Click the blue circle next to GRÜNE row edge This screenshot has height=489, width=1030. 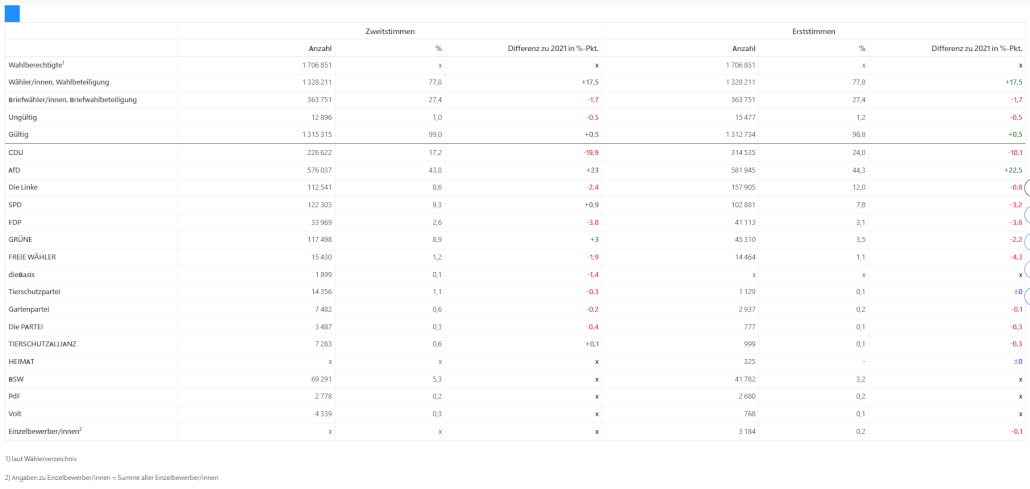pos(1027,243)
